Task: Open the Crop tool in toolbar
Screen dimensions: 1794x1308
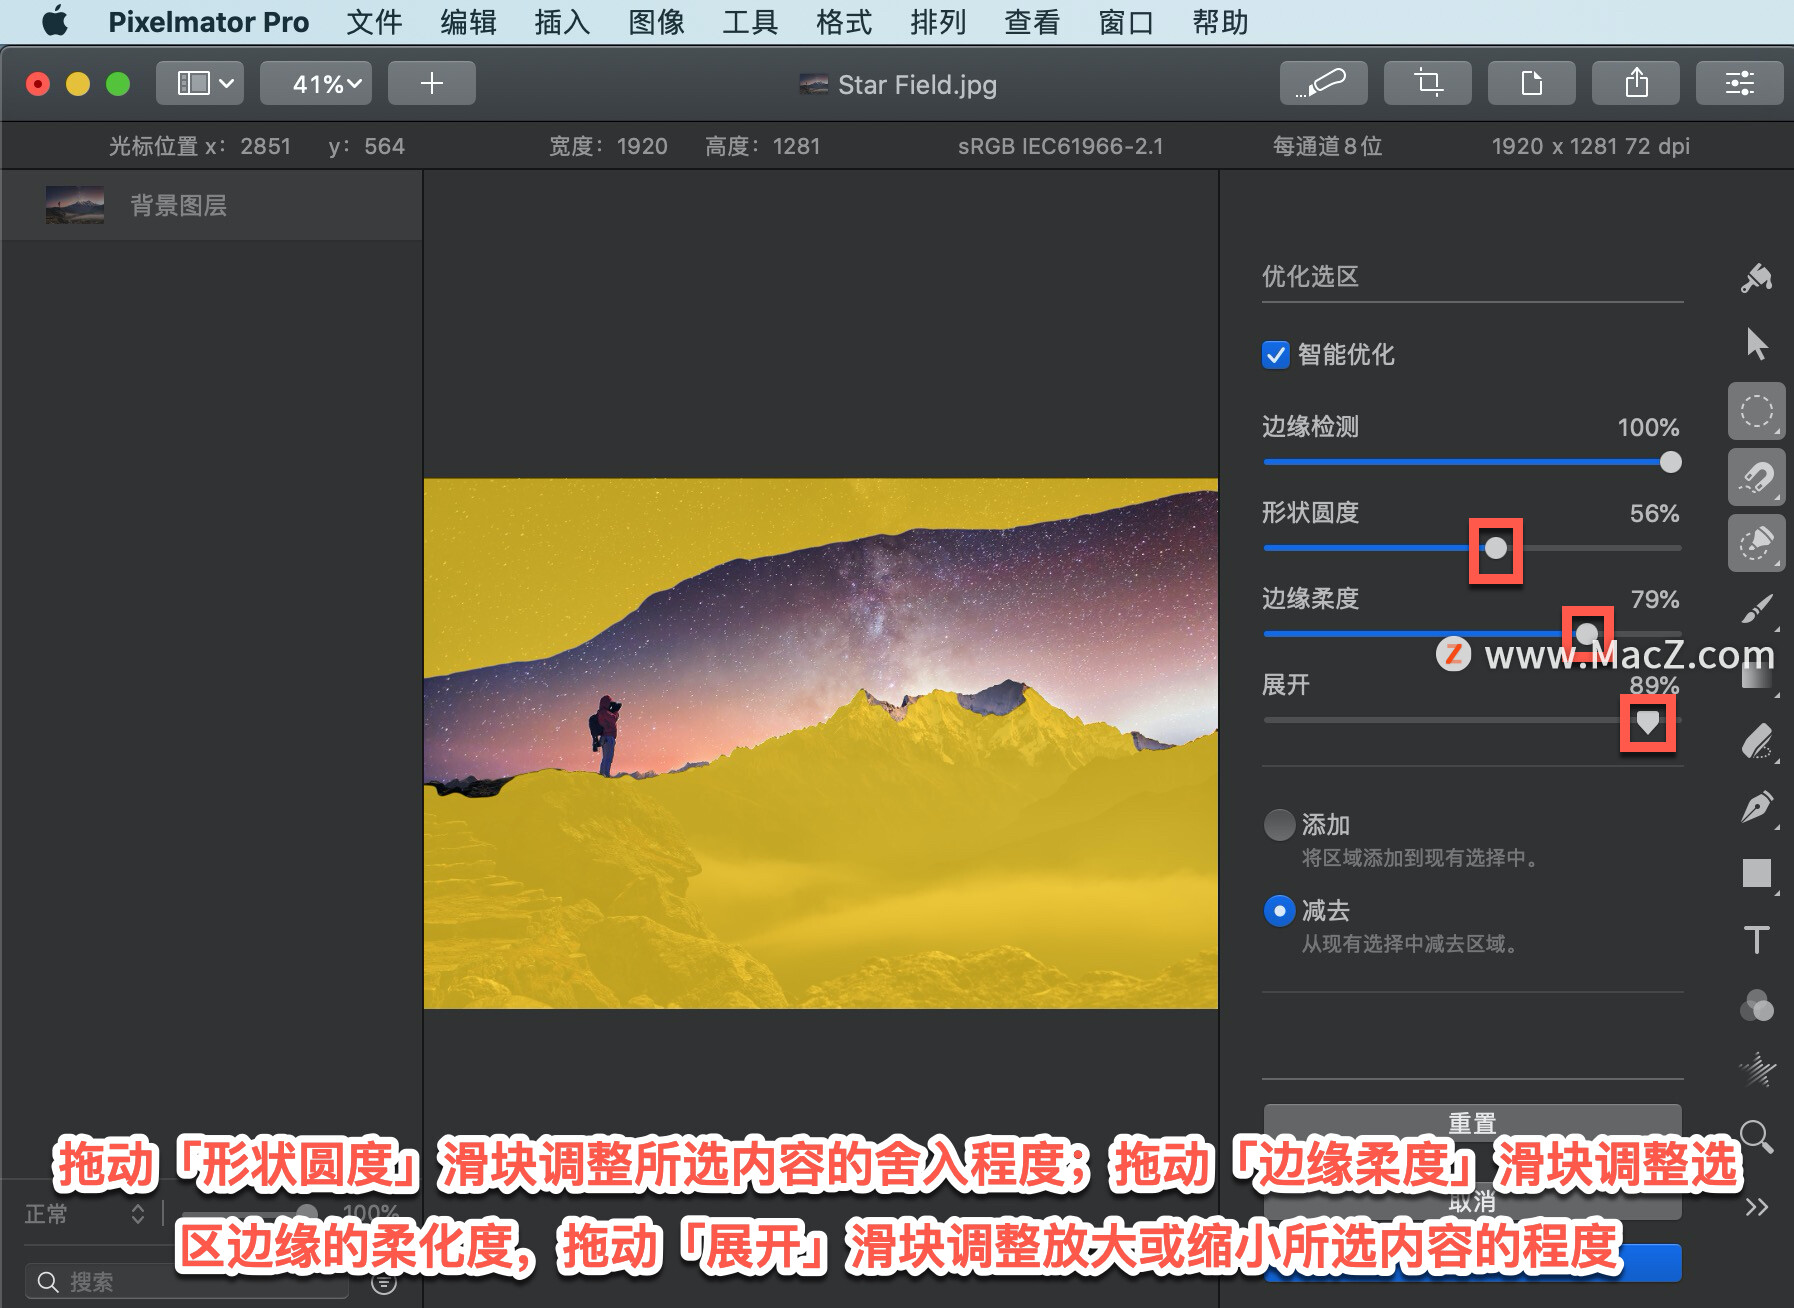Action: (1428, 83)
